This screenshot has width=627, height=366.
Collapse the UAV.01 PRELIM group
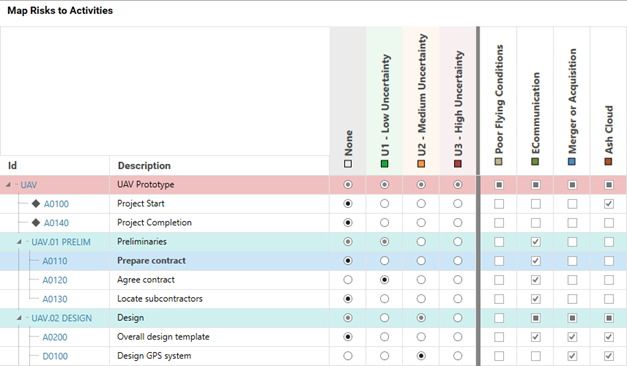(19, 242)
